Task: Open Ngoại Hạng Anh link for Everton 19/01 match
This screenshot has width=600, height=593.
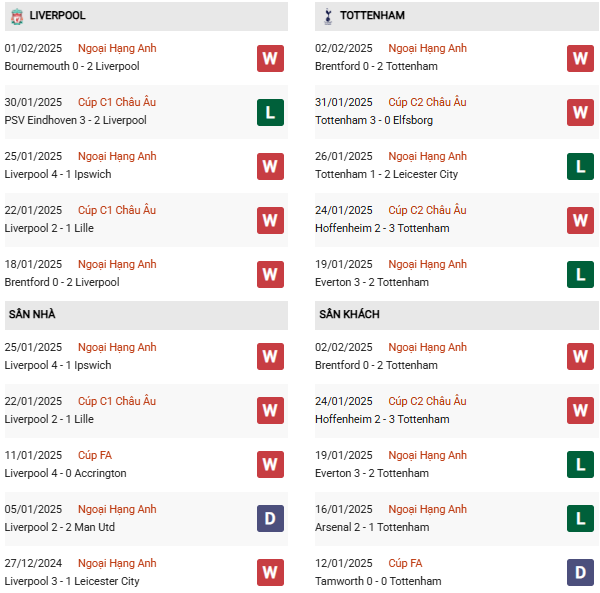Action: tap(427, 264)
